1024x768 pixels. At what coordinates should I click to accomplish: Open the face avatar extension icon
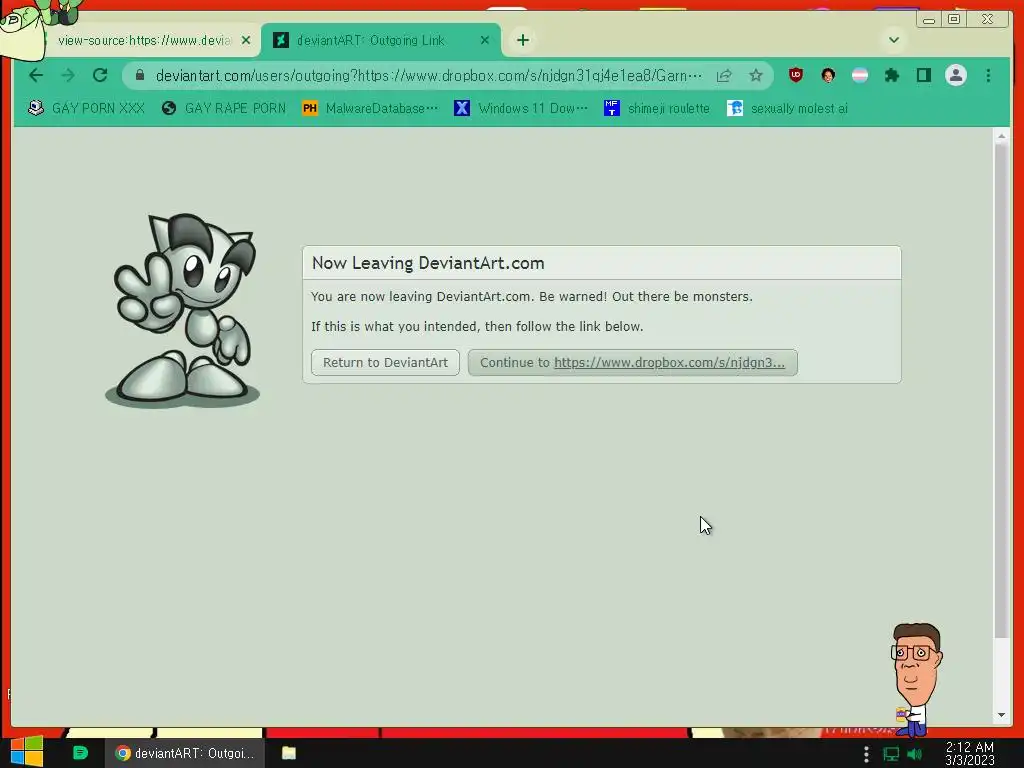click(828, 75)
